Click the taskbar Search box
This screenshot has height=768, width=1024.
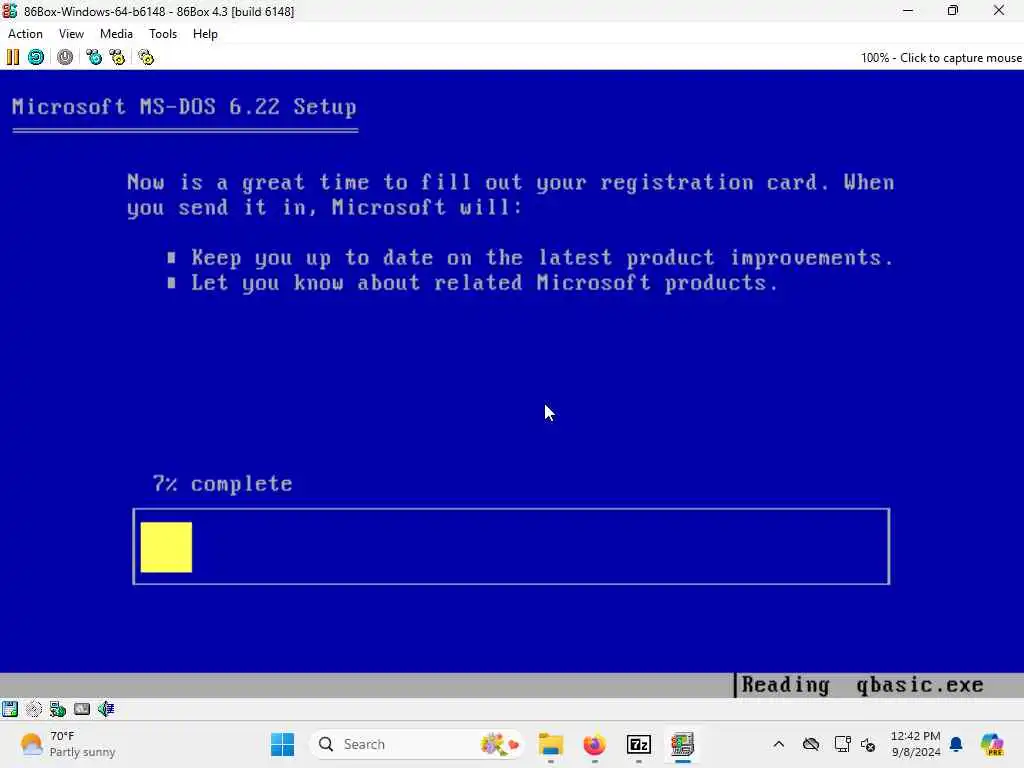pyautogui.click(x=416, y=744)
